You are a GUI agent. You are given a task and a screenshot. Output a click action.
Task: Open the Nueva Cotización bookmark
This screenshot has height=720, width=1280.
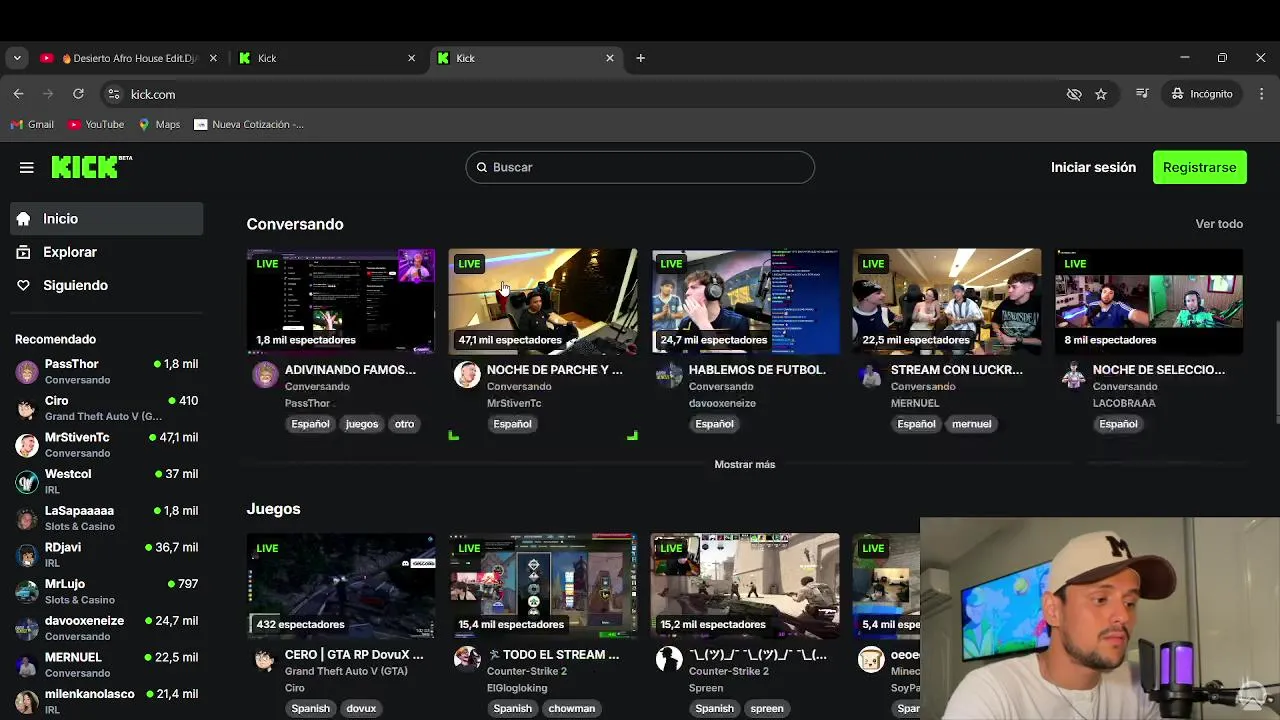pyautogui.click(x=249, y=124)
